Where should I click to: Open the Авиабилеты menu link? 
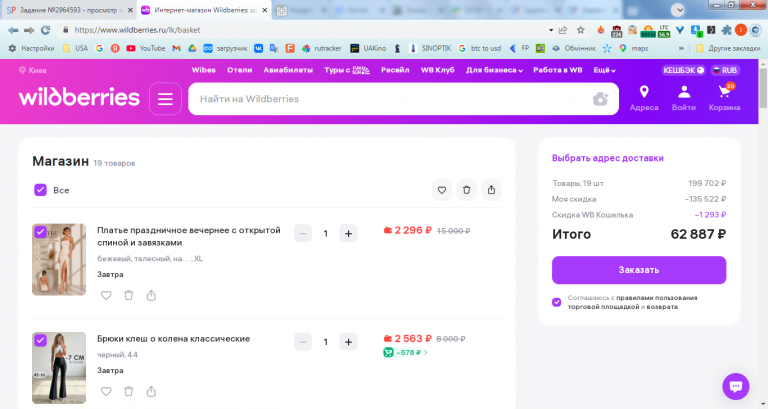288,70
